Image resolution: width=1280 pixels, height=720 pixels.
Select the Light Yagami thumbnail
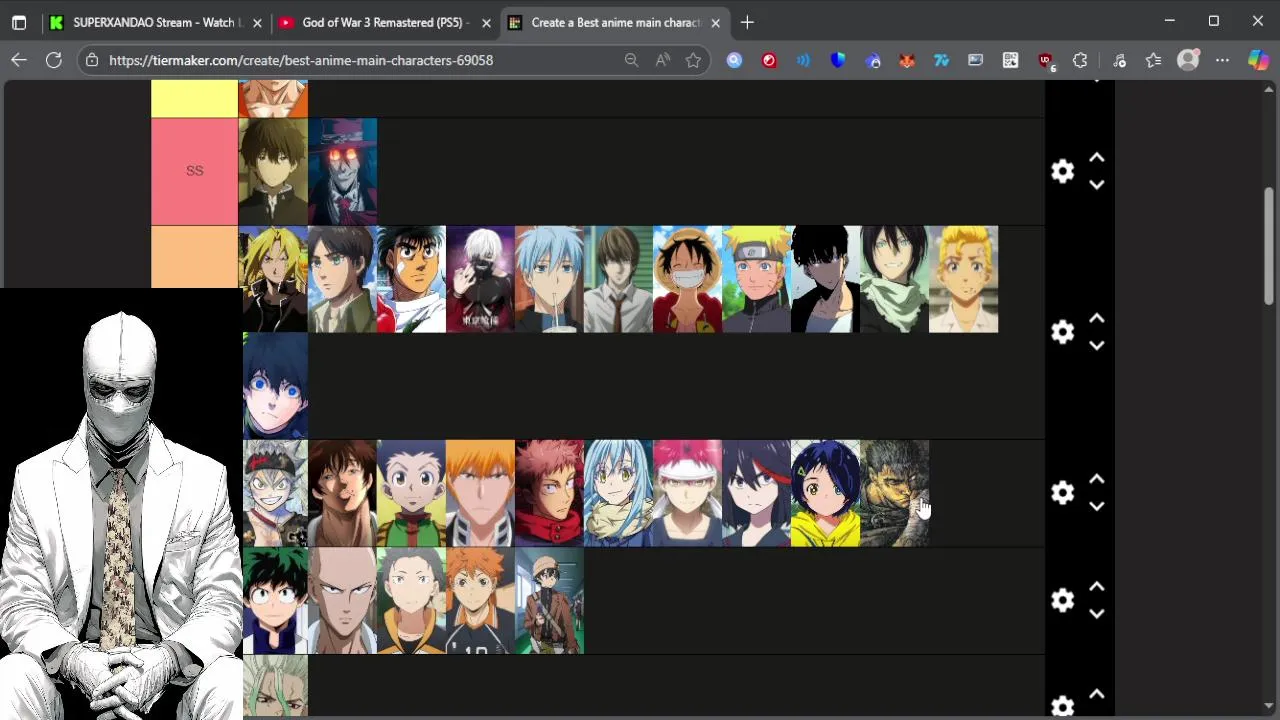coord(618,279)
